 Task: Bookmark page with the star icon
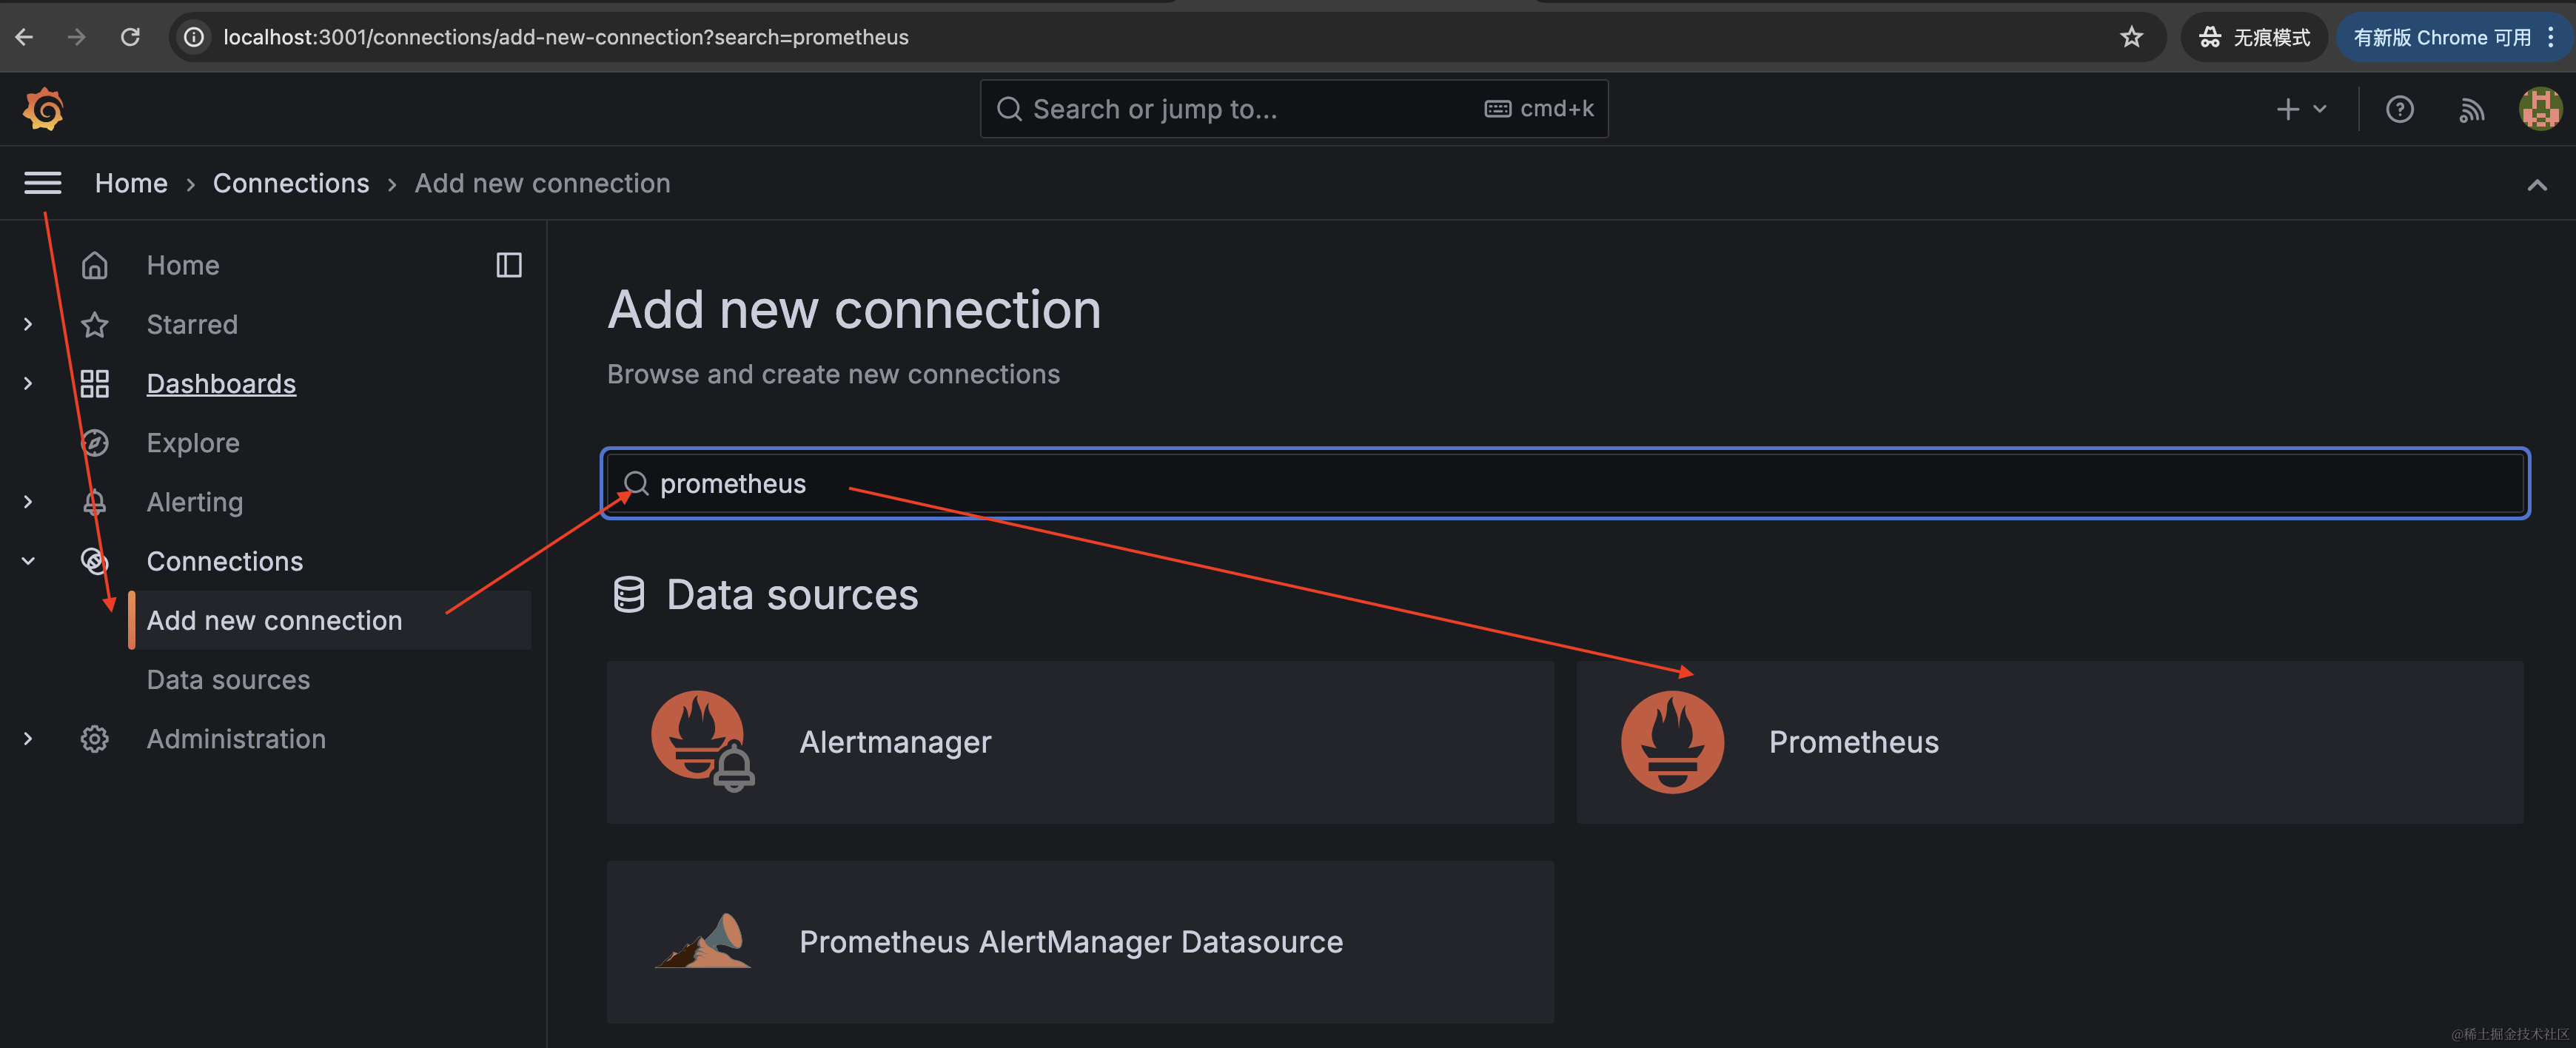[2131, 37]
